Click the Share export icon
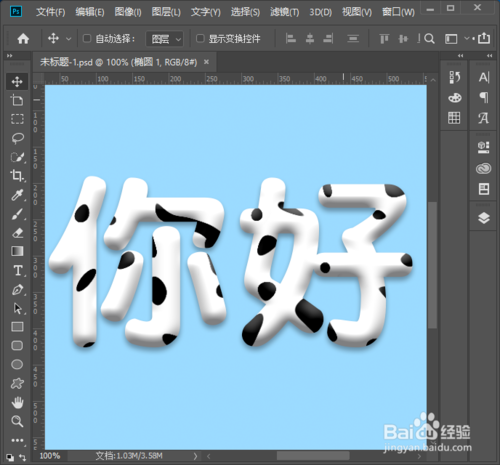This screenshot has width=500, height=465. 484,38
